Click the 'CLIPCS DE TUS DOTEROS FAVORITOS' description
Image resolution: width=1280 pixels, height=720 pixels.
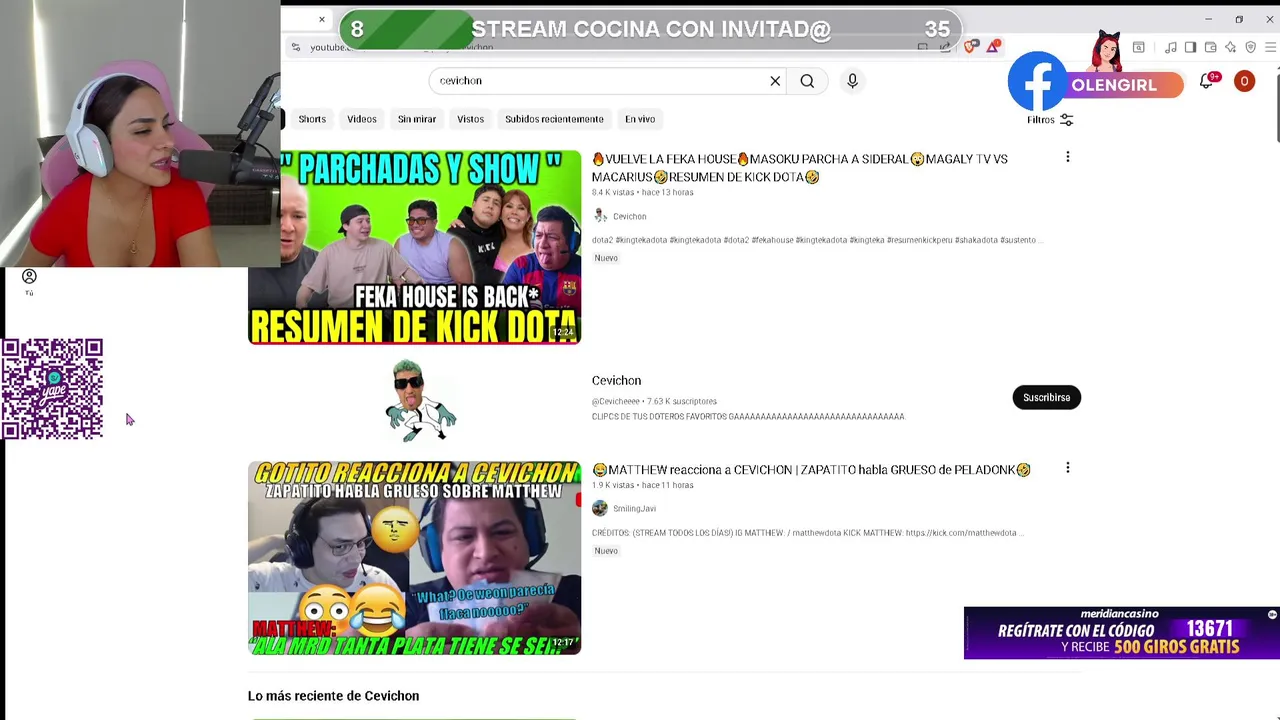tap(748, 417)
